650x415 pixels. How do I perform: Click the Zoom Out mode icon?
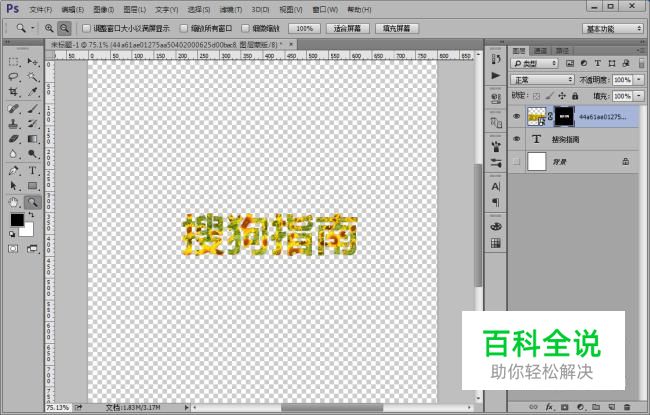click(x=64, y=28)
